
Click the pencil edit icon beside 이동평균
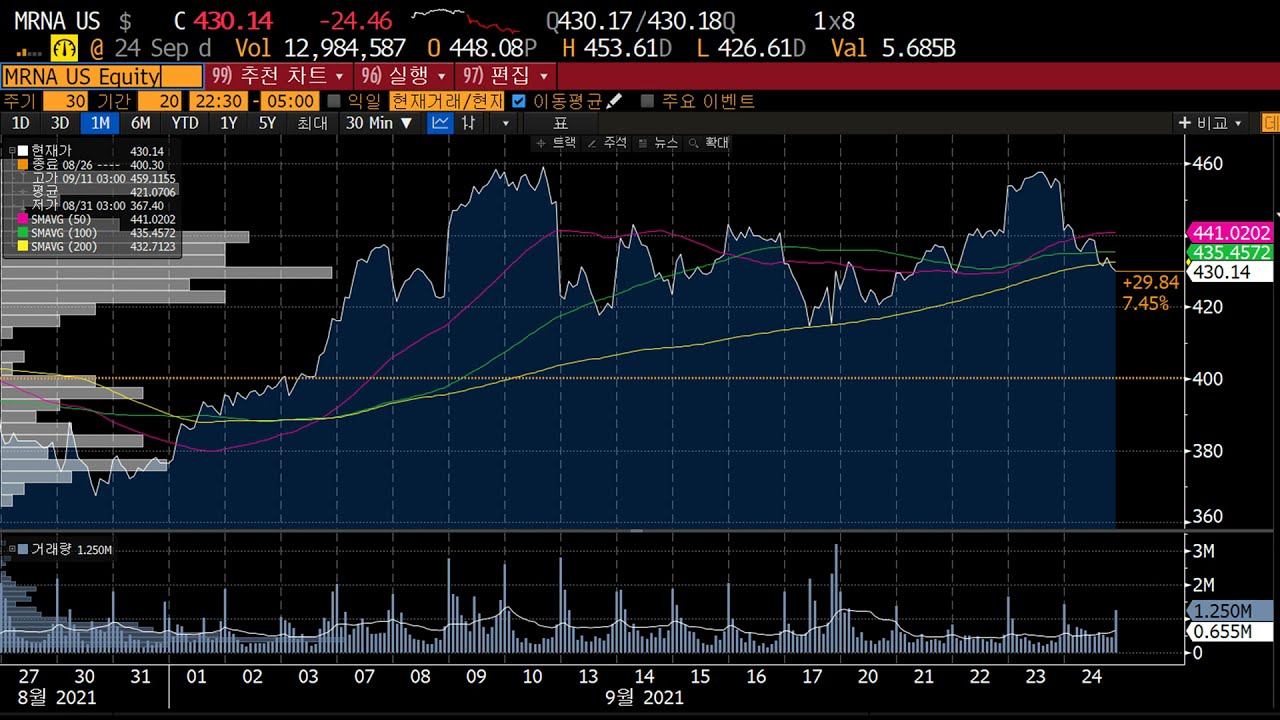coord(614,100)
